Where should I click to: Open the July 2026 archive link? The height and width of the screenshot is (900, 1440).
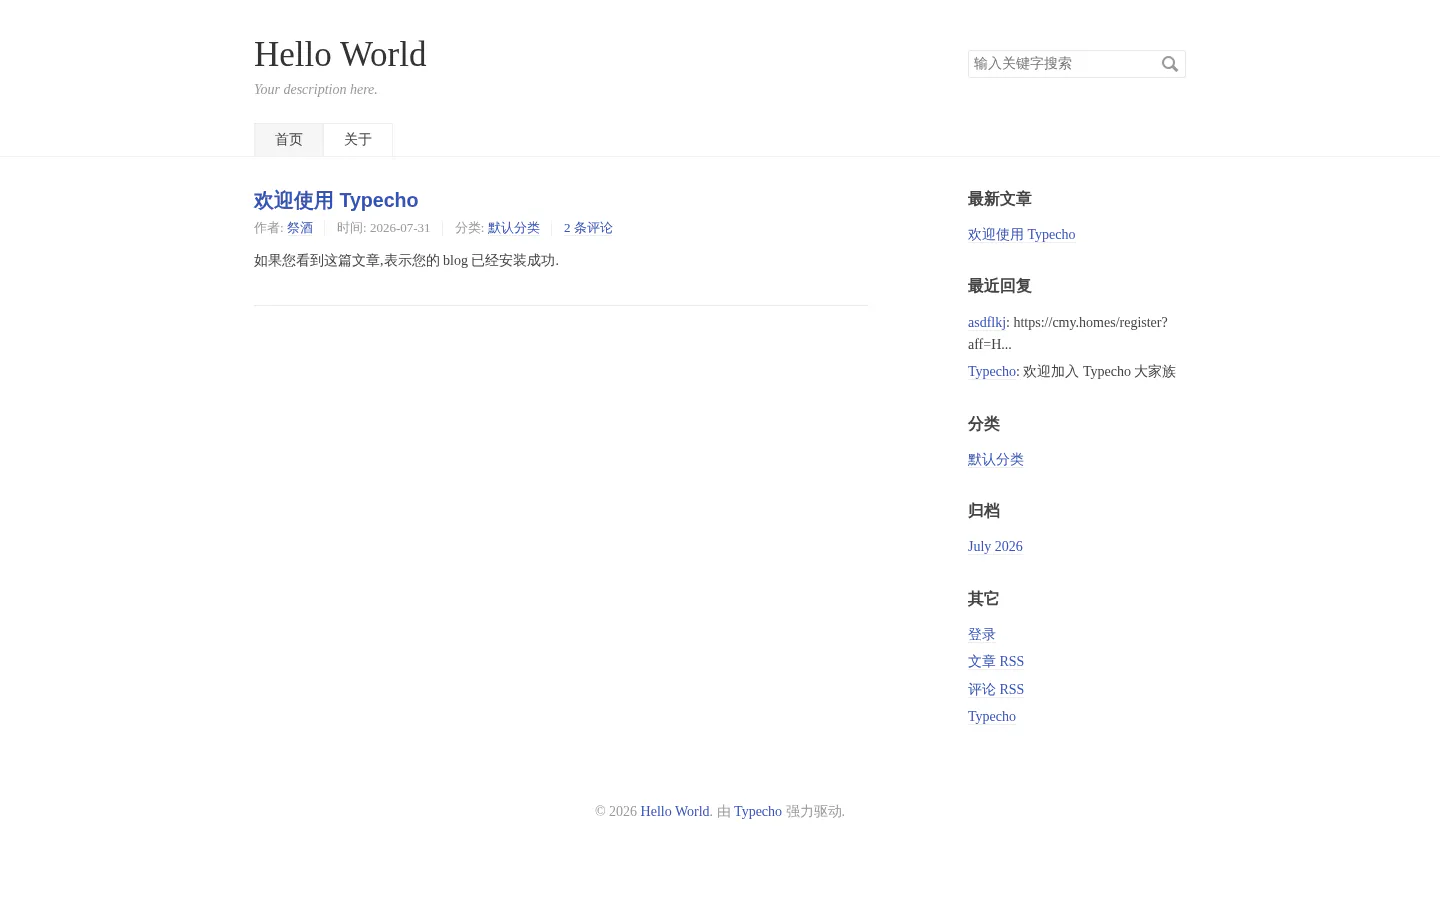tap(995, 547)
